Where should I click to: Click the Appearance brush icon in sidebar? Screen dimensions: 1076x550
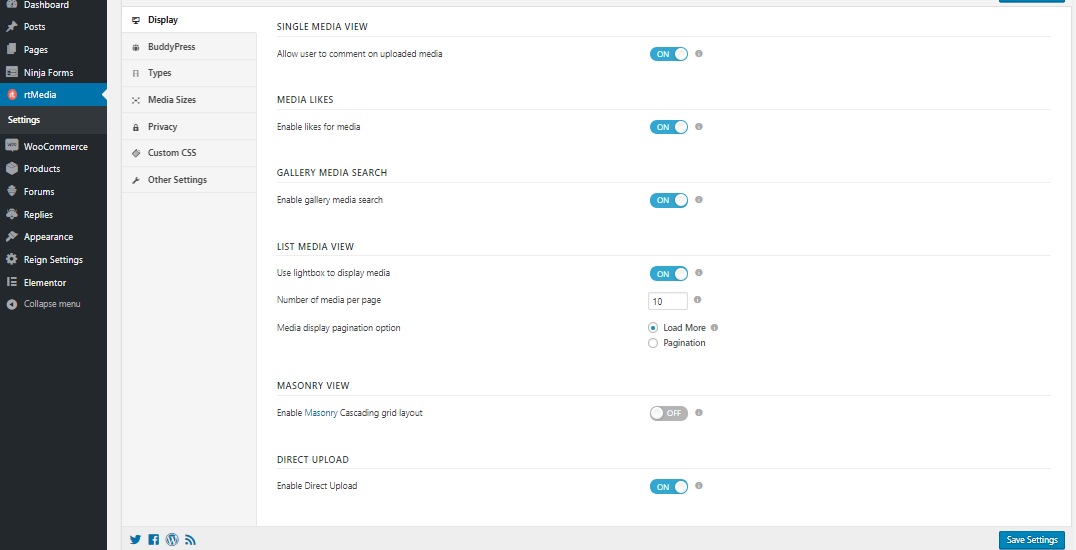12,237
